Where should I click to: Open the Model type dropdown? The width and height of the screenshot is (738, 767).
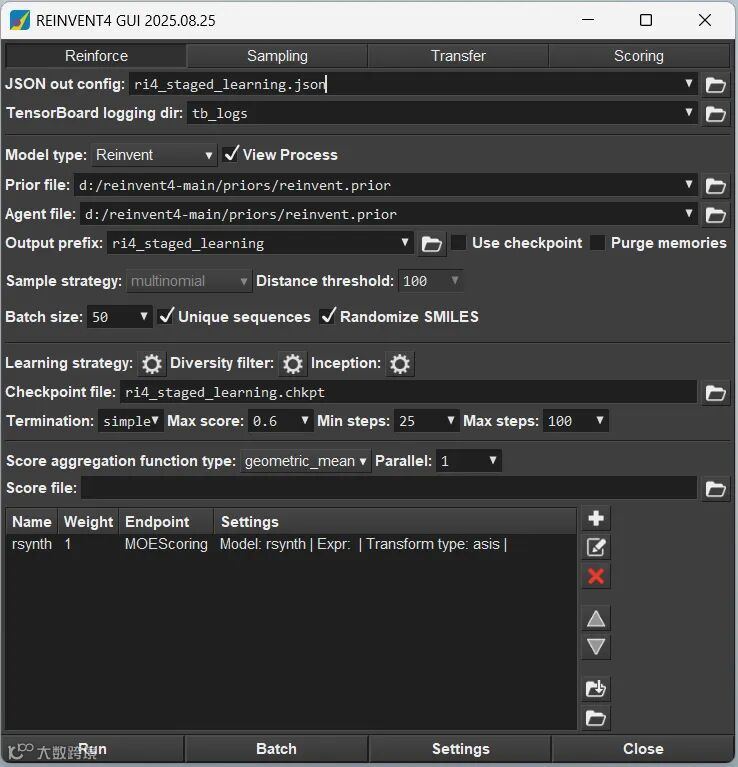point(154,155)
